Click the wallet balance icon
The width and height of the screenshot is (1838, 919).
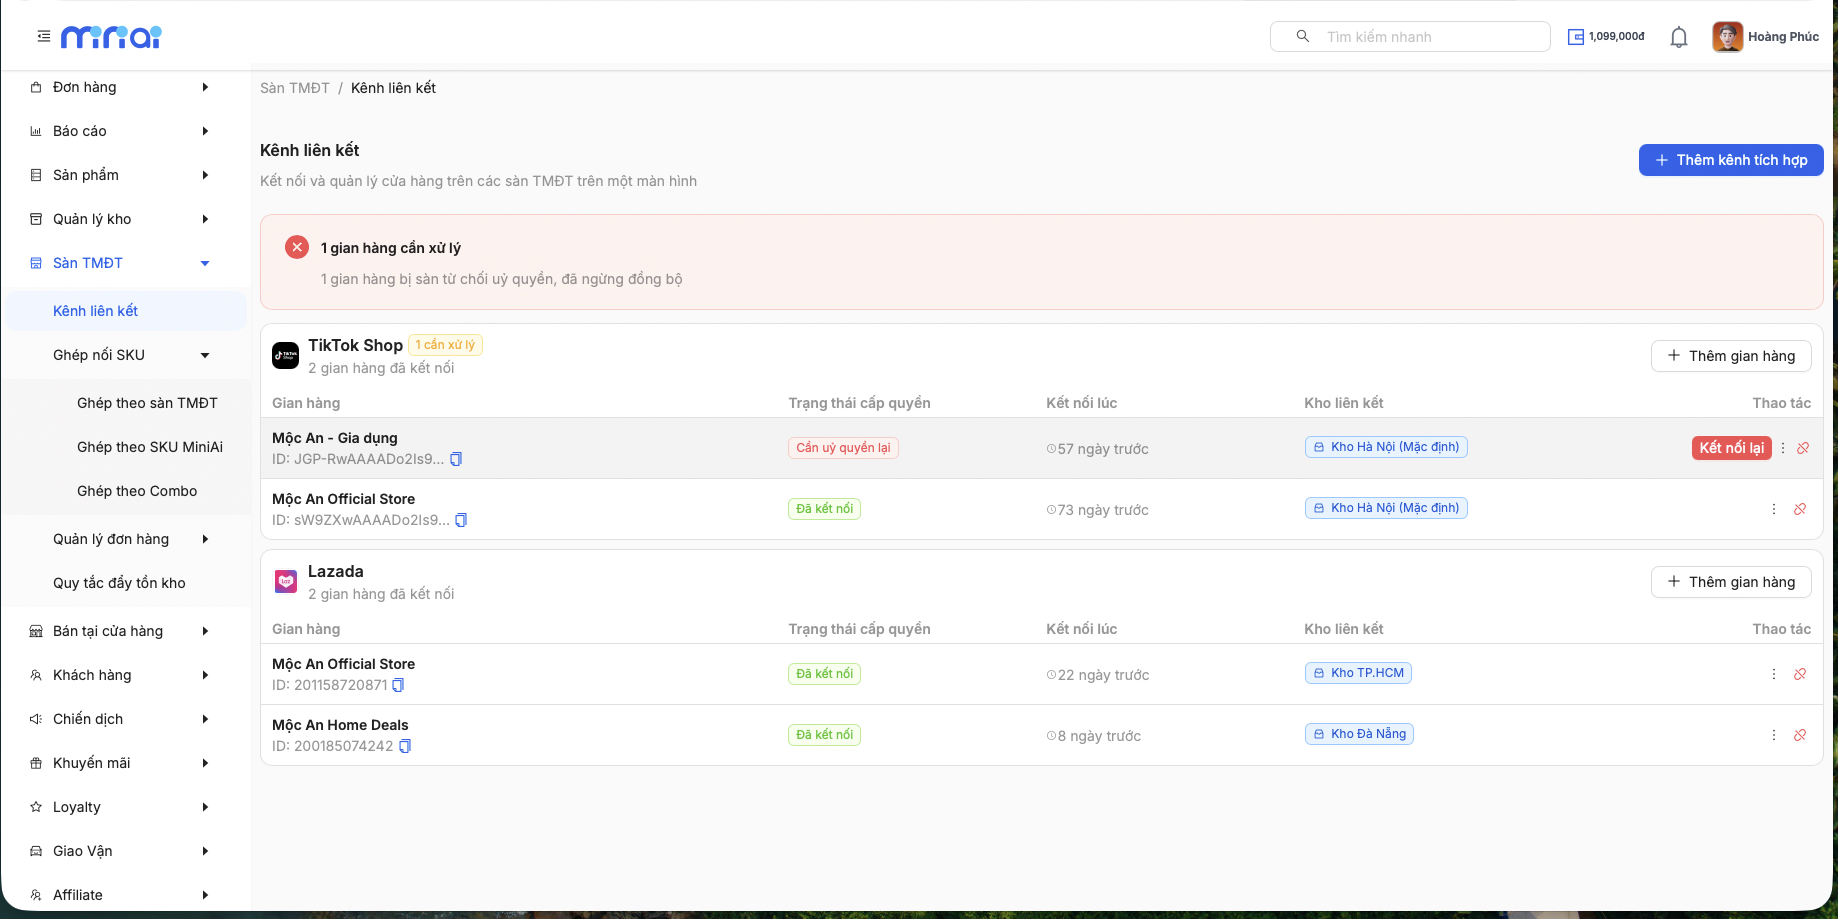1576,37
